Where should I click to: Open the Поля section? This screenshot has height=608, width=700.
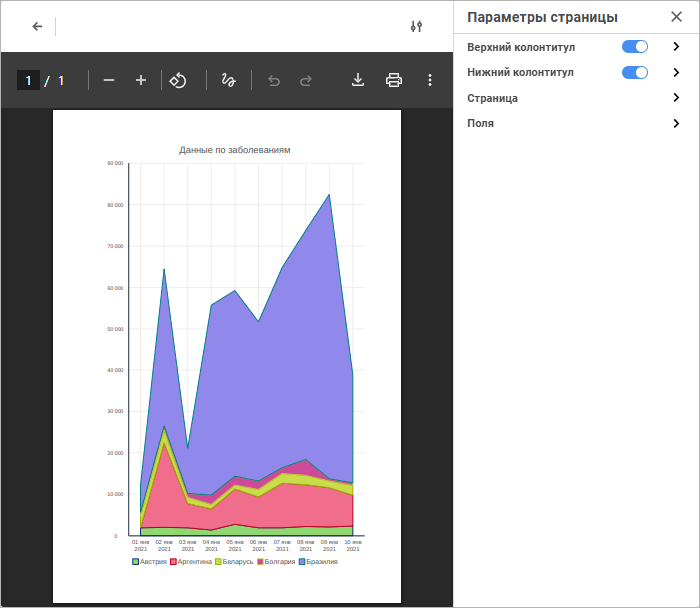coord(676,123)
